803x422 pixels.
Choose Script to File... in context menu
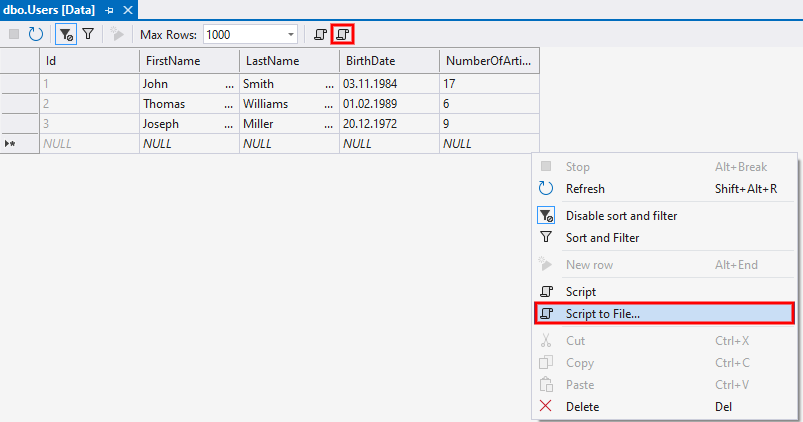(x=664, y=313)
